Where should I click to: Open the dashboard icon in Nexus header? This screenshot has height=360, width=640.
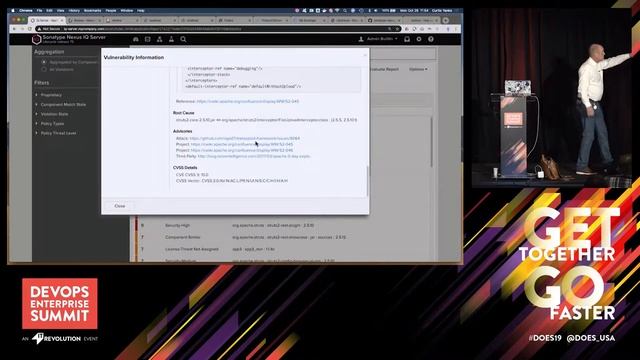click(136, 39)
